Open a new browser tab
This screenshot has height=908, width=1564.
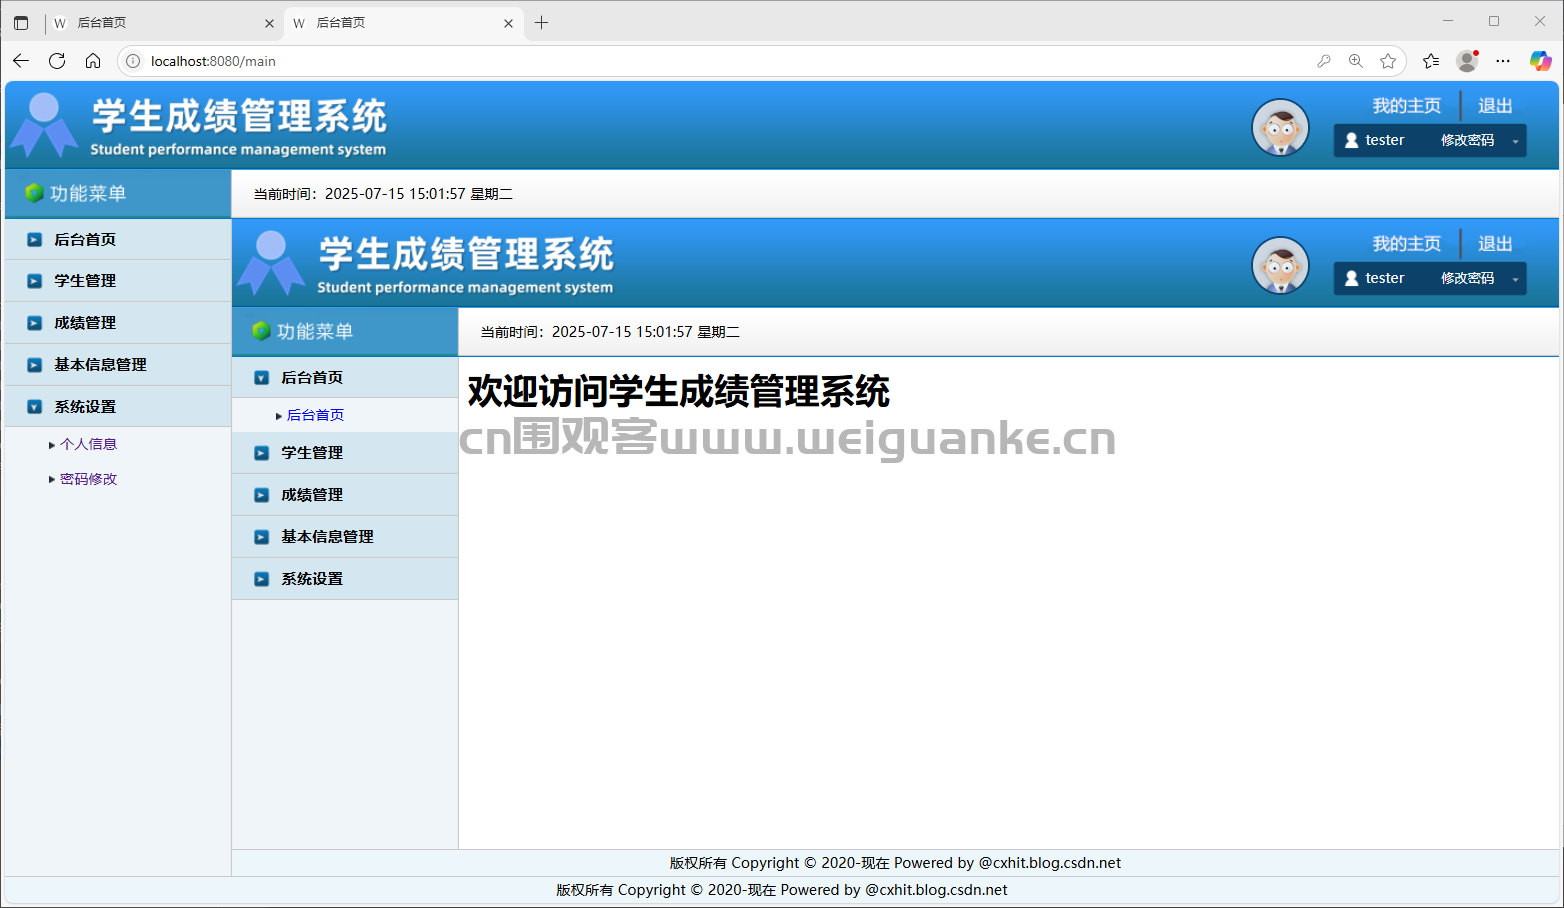point(541,22)
